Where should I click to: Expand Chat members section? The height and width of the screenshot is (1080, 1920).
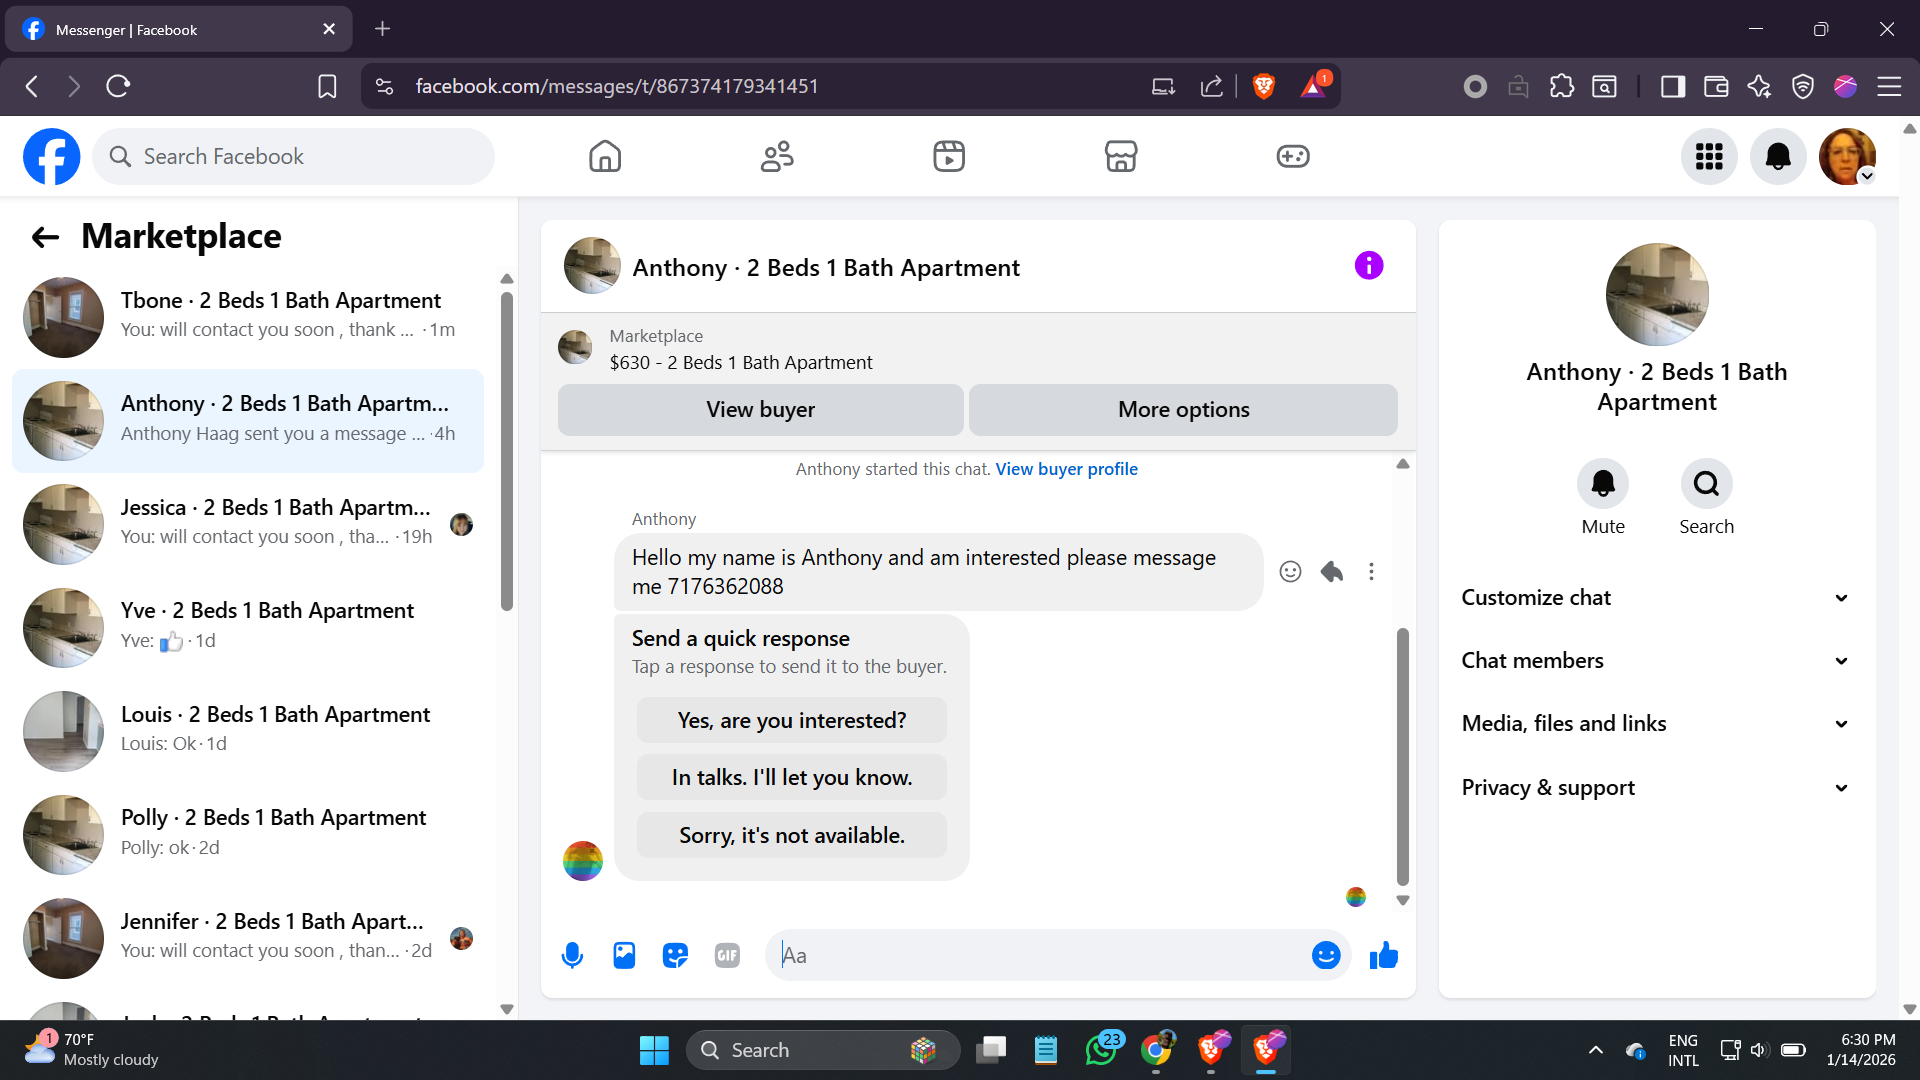coord(1656,661)
